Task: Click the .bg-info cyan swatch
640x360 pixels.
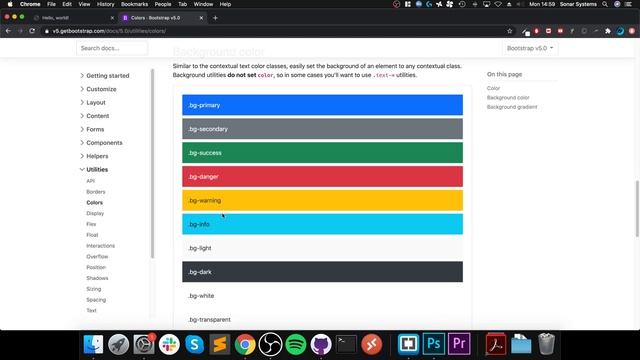Action: [x=322, y=224]
